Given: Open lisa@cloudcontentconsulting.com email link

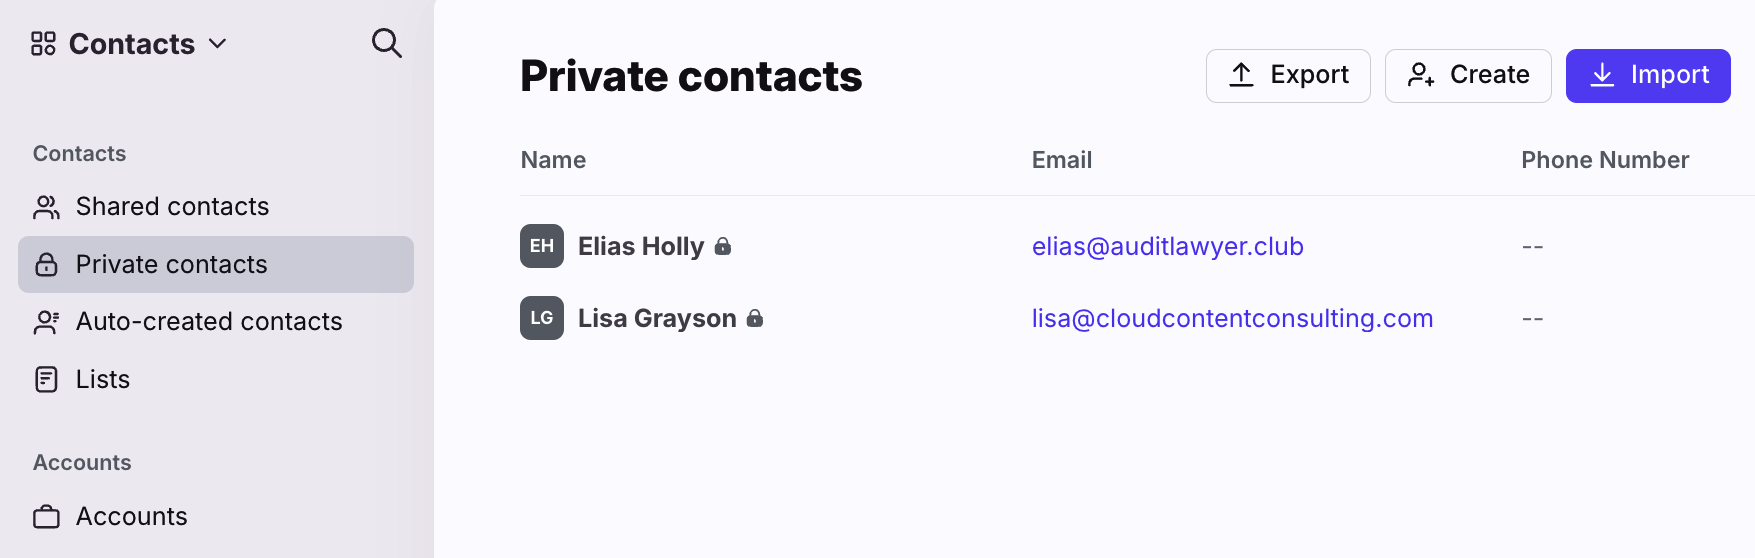Looking at the screenshot, I should point(1232,319).
